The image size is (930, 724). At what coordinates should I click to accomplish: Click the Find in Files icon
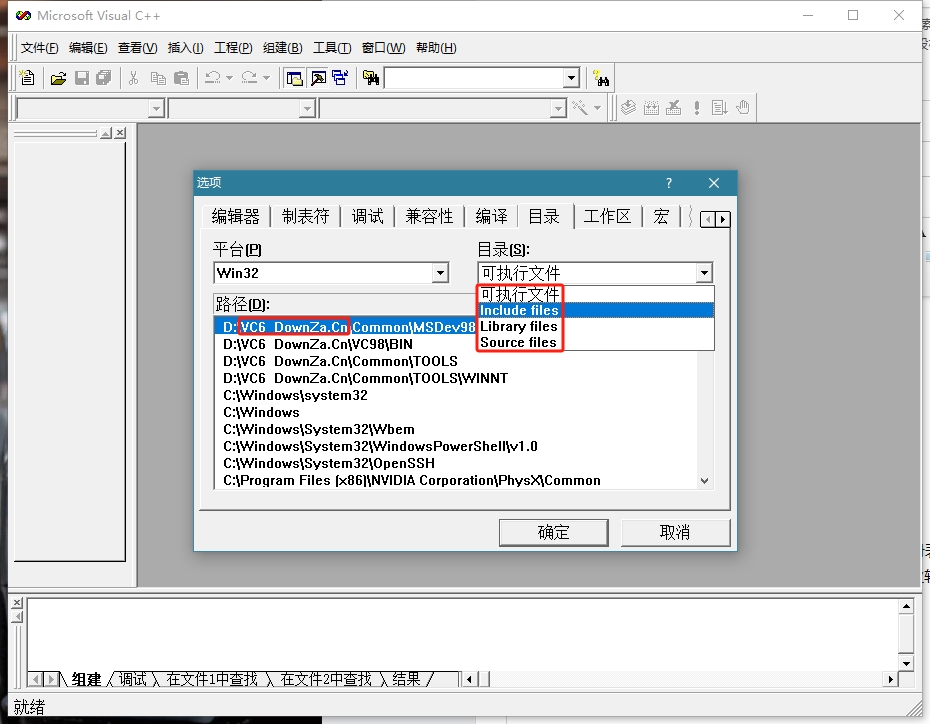click(x=371, y=78)
